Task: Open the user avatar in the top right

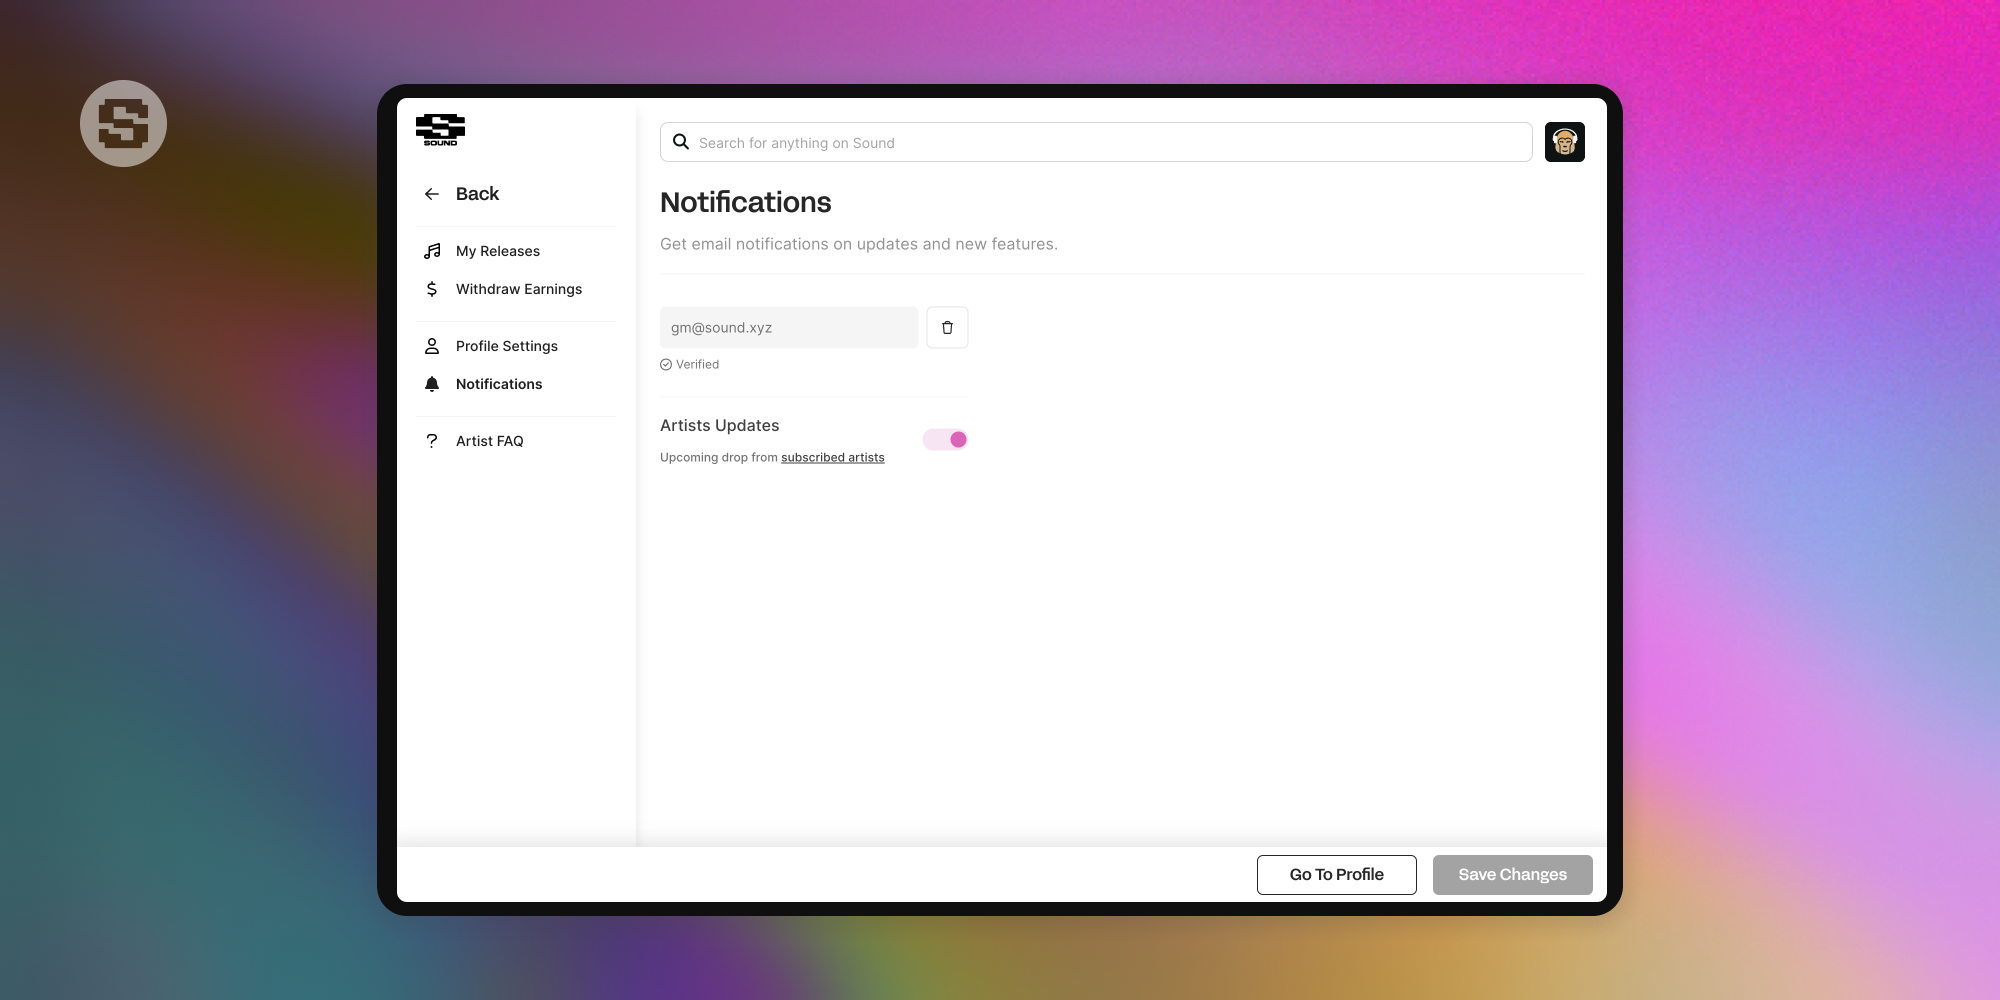Action: (1565, 142)
